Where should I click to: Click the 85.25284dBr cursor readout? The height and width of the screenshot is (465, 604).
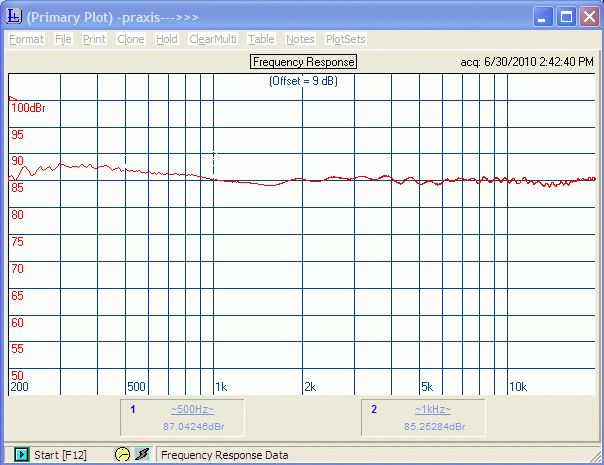click(435, 426)
